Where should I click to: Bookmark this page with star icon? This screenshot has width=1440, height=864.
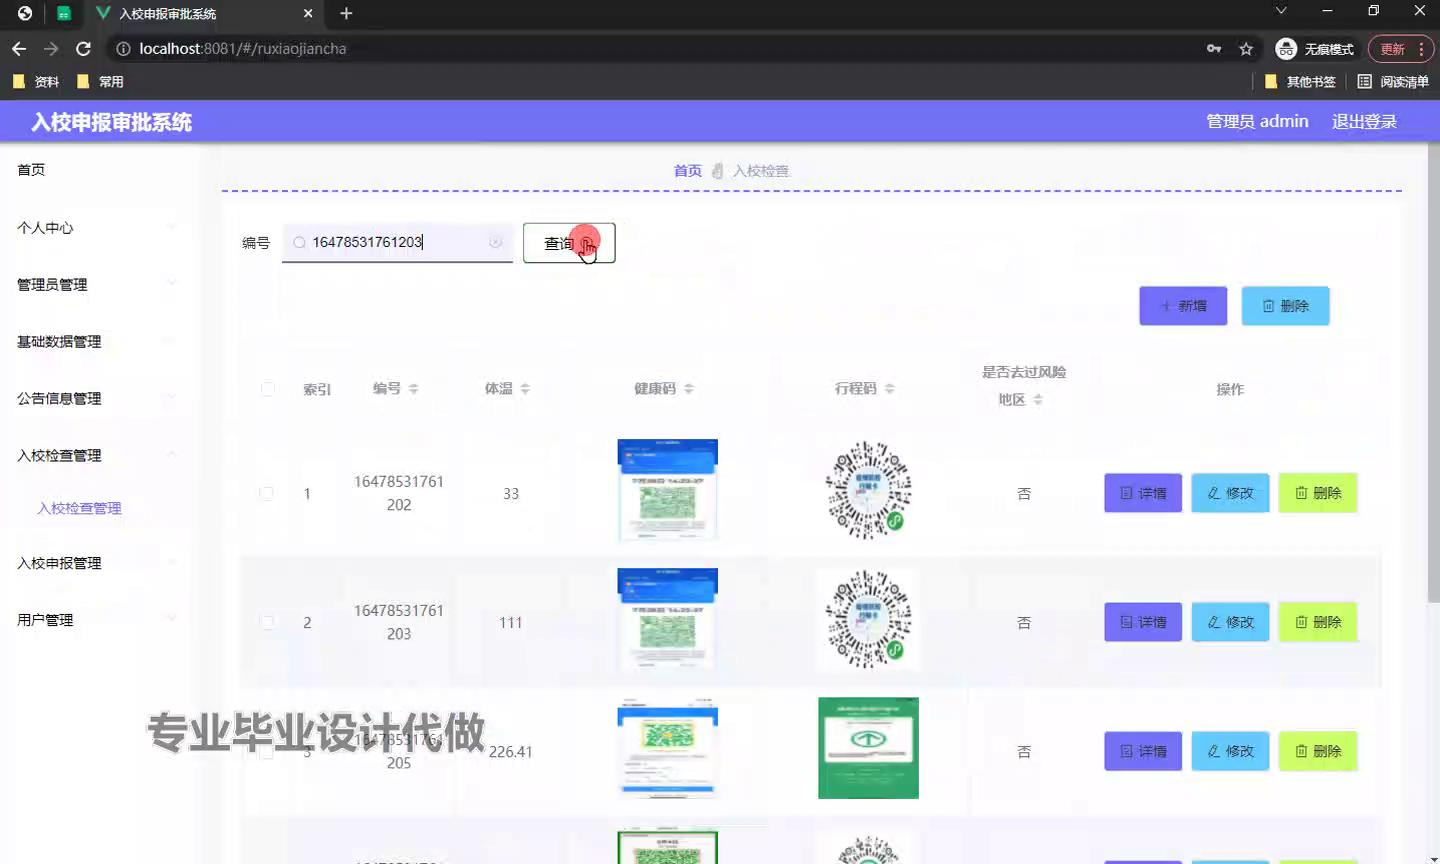[1246, 48]
